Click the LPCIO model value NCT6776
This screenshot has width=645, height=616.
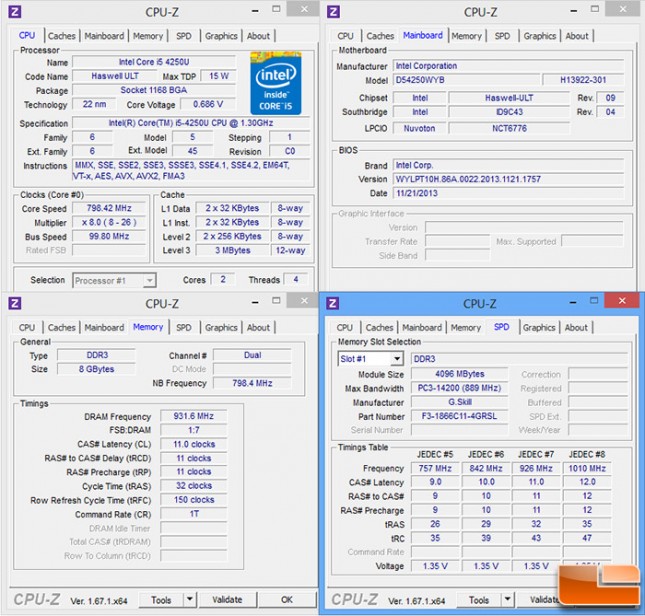509,128
